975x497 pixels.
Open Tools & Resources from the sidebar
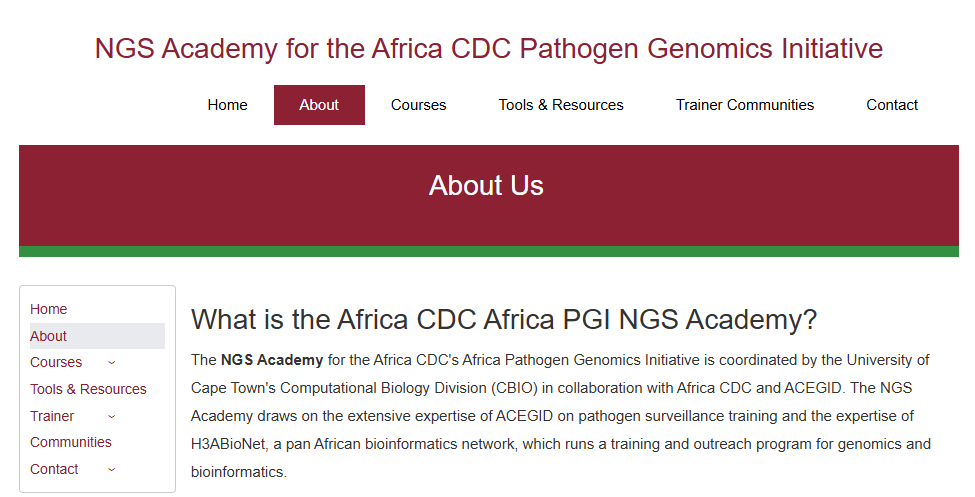pyautogui.click(x=88, y=389)
